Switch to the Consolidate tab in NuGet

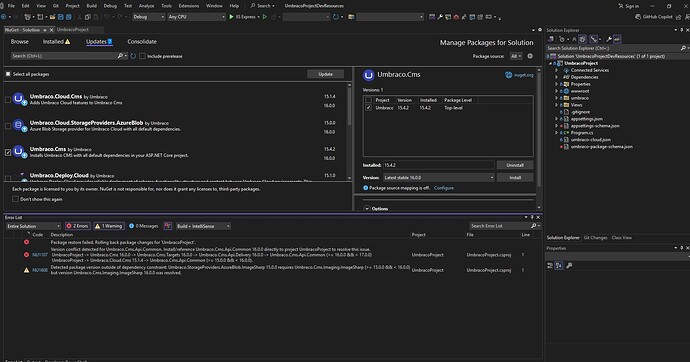142,41
